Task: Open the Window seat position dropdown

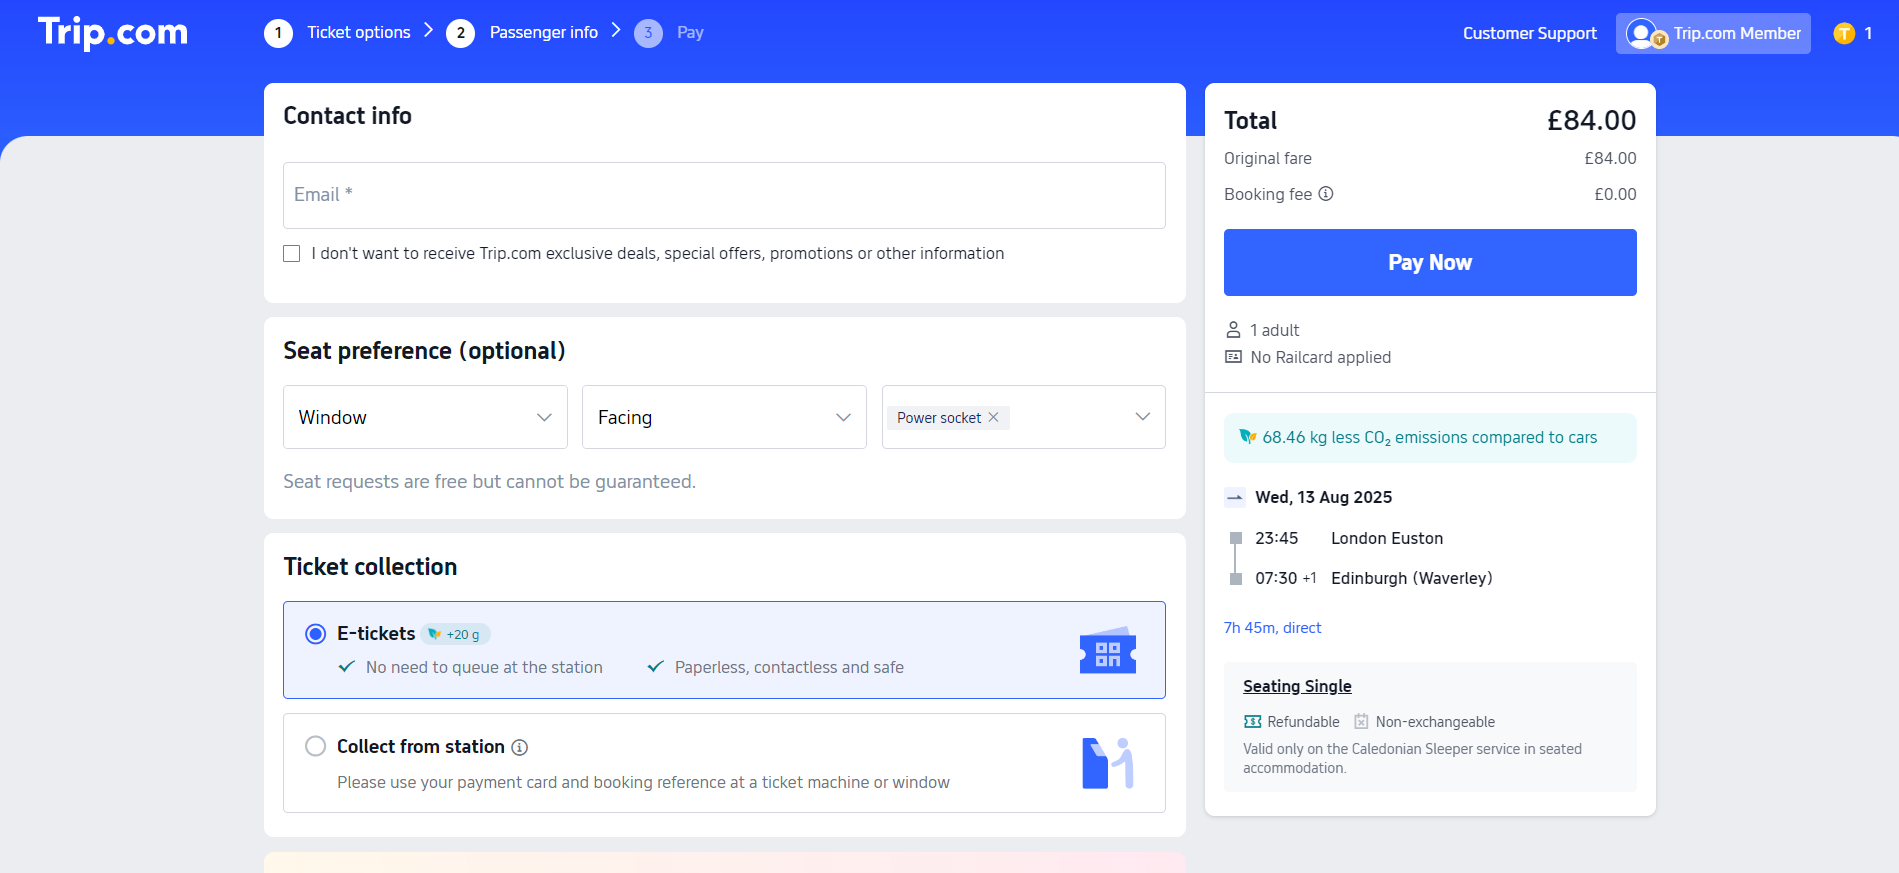Action: coord(425,417)
